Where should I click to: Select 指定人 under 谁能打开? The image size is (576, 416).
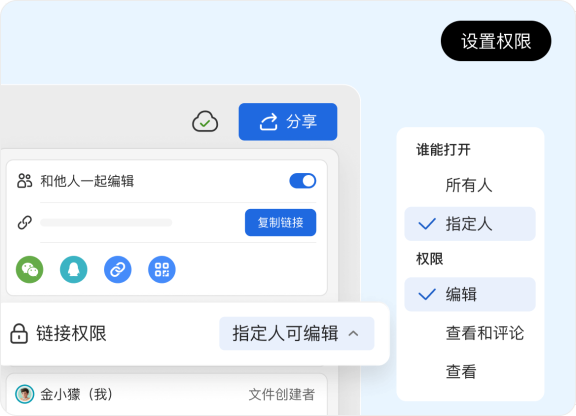click(470, 224)
